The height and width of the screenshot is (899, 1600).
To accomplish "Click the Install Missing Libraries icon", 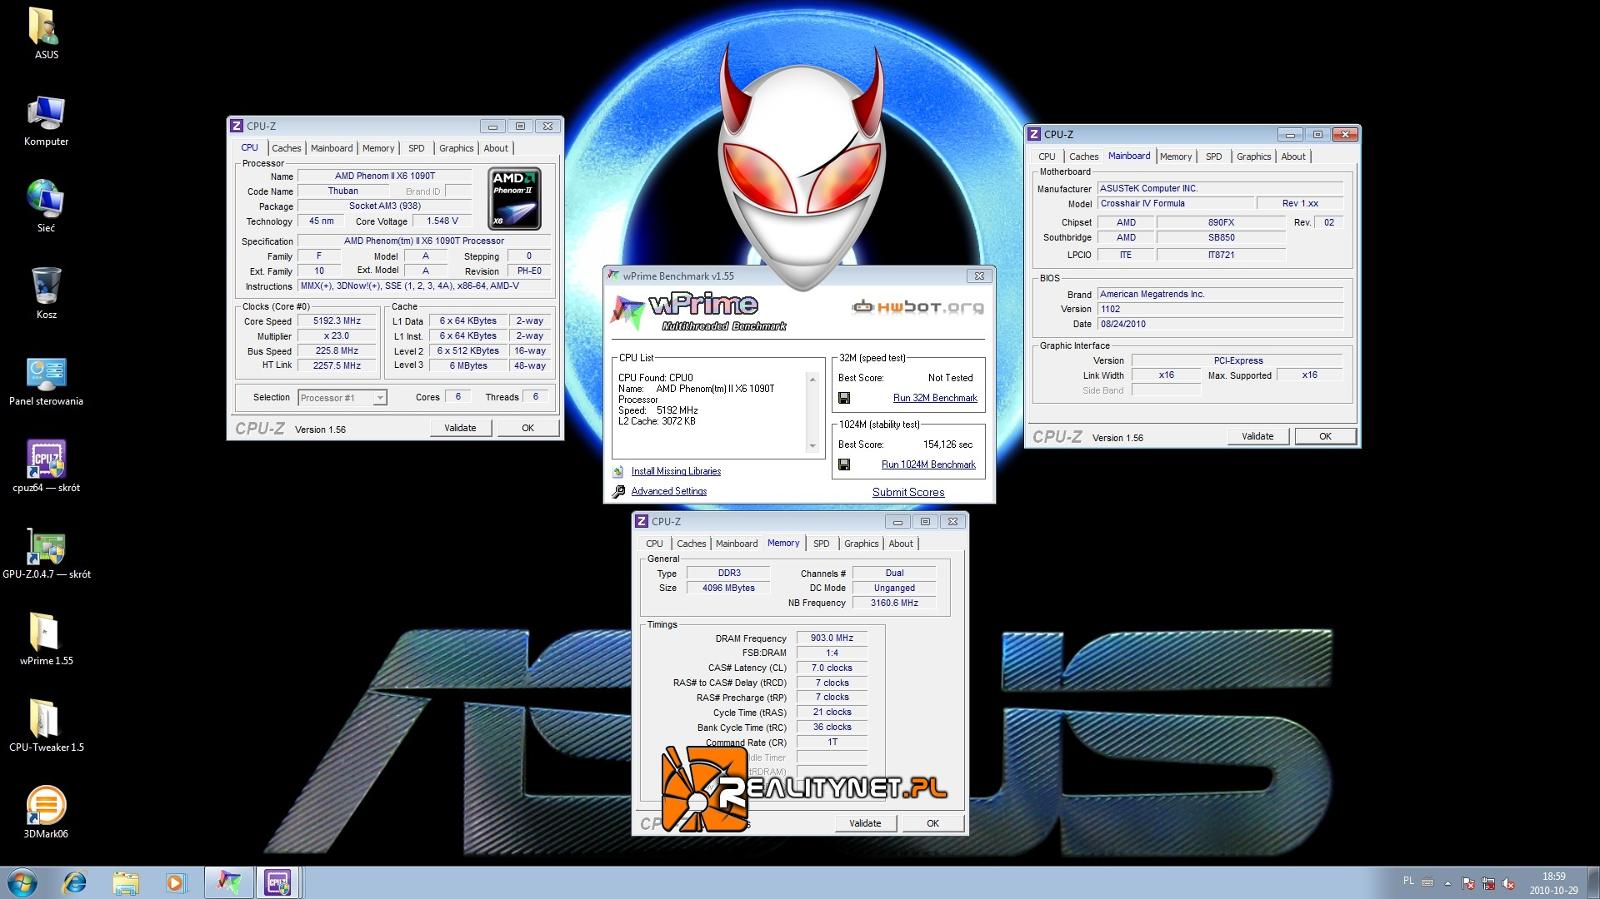I will (x=619, y=471).
